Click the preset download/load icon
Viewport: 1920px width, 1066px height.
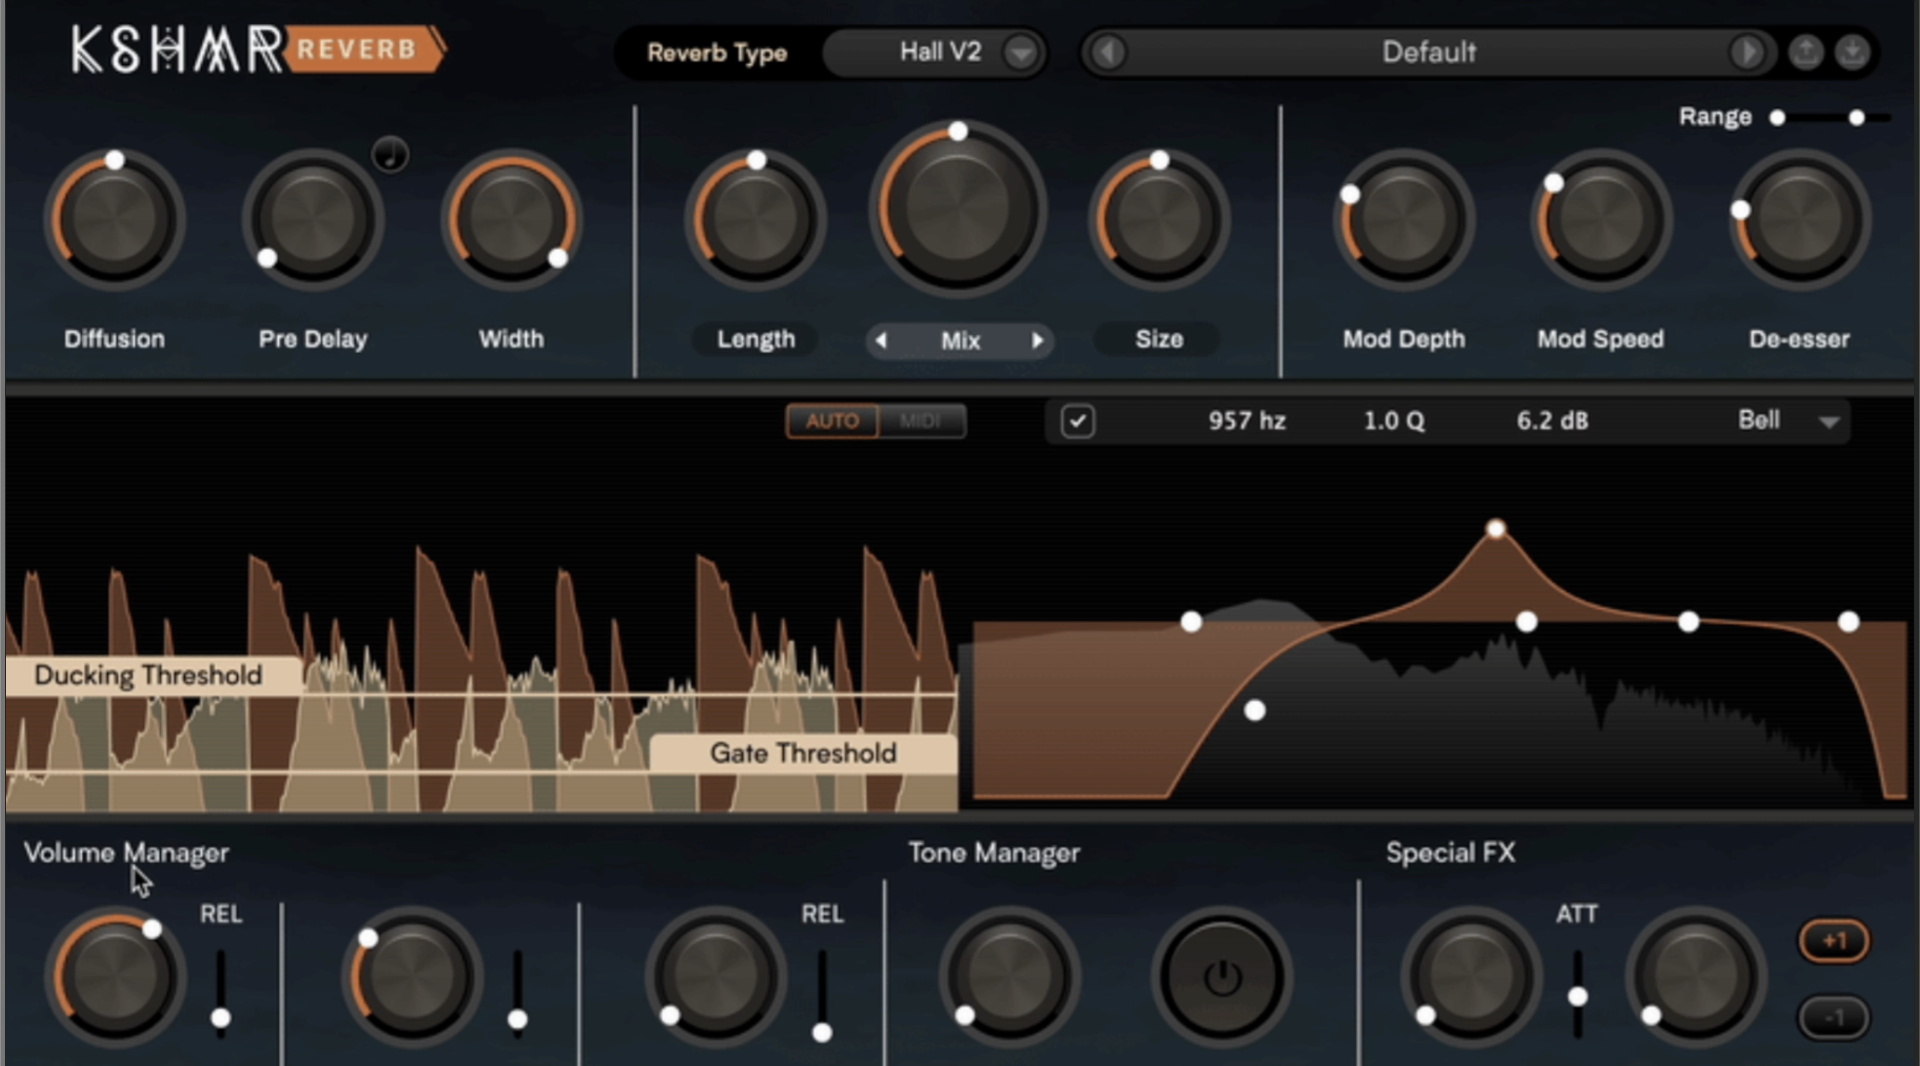point(1852,52)
